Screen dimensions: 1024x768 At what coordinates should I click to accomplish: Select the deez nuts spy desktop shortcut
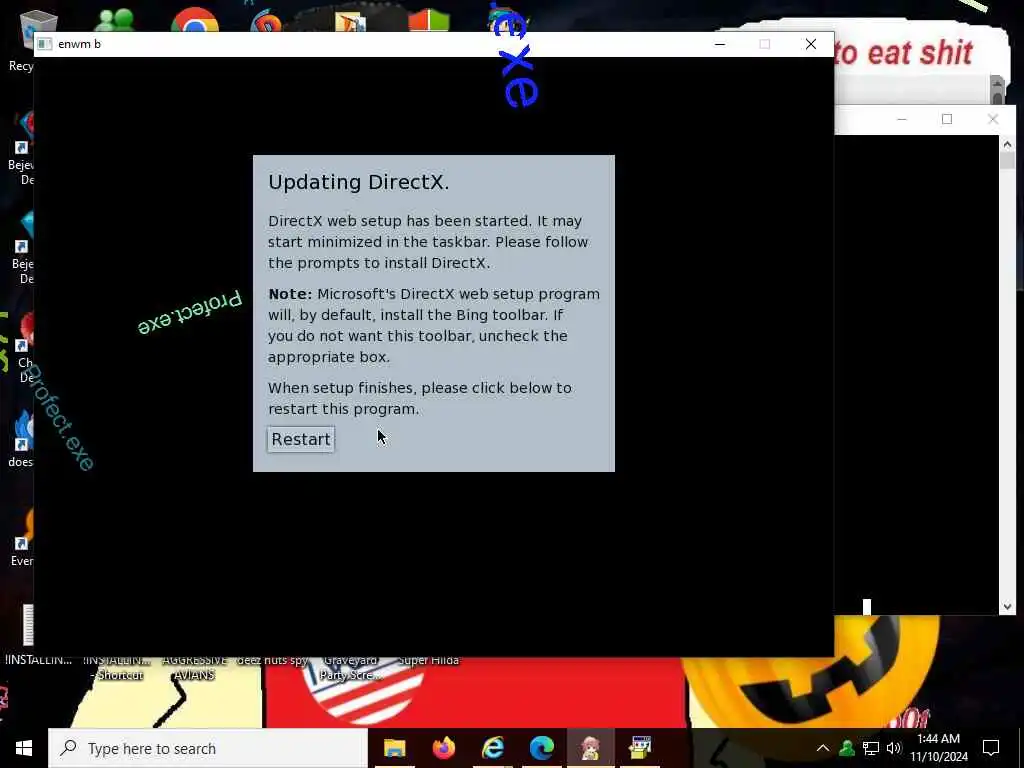[x=272, y=660]
